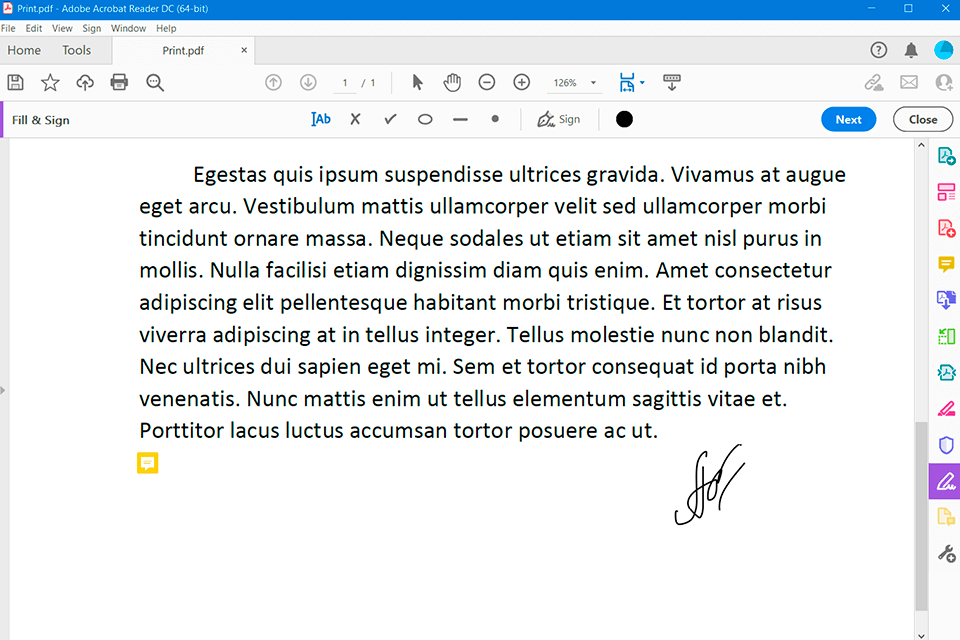Image resolution: width=960 pixels, height=640 pixels.
Task: Click the scroll down arrow
Action: point(921,636)
